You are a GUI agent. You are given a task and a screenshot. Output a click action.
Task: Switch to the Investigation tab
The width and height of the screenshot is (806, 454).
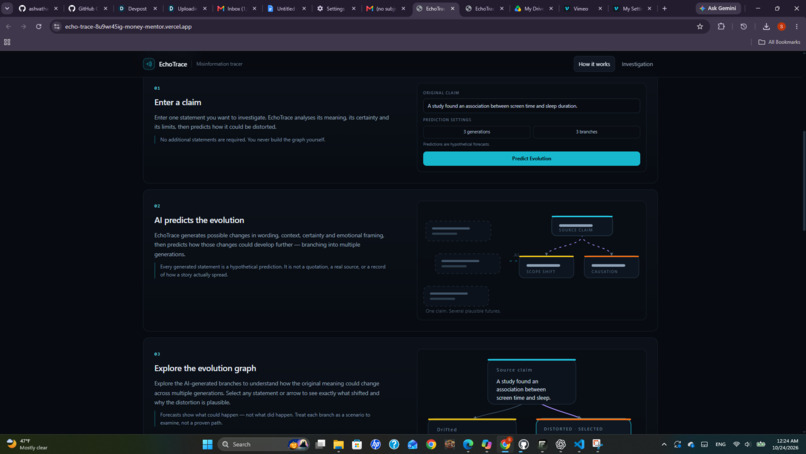click(x=637, y=64)
